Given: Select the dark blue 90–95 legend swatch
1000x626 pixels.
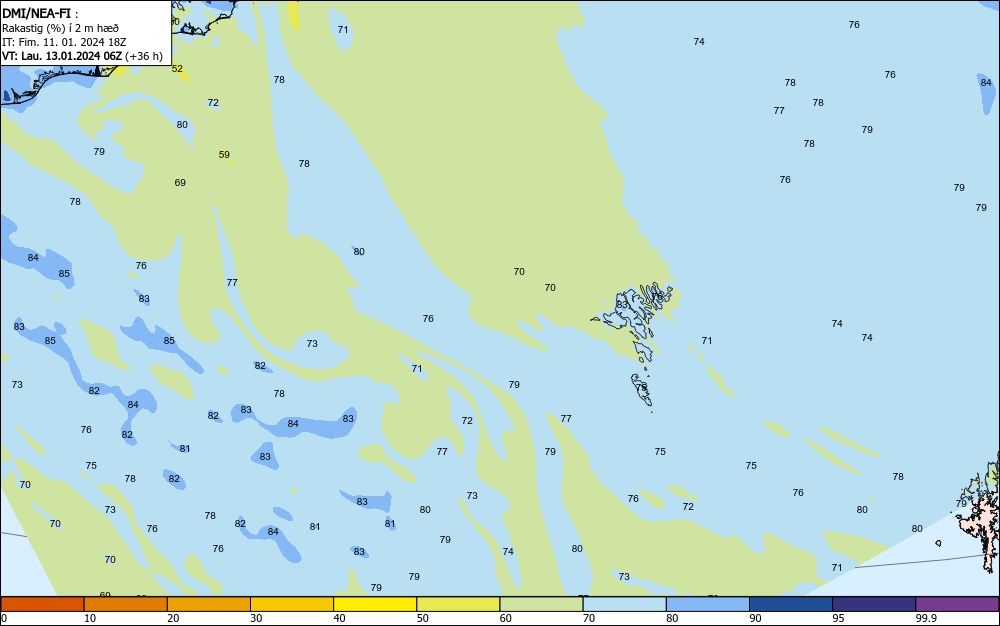Looking at the screenshot, I should coord(791,604).
